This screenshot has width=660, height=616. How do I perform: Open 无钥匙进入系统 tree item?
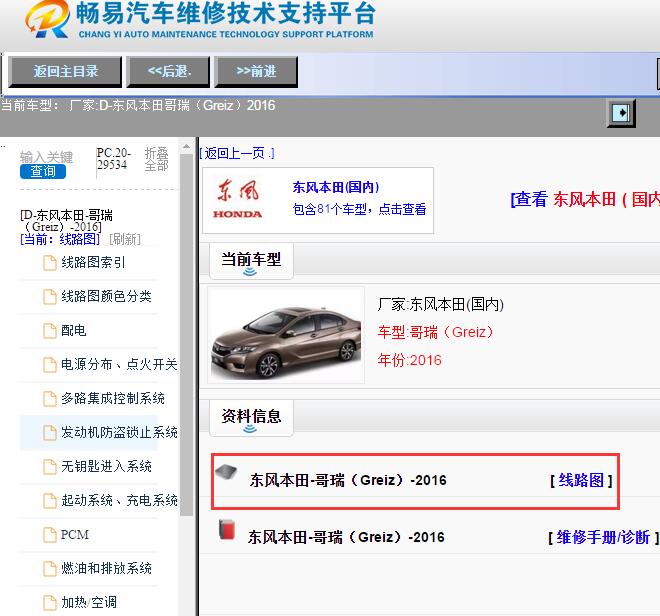[106, 467]
